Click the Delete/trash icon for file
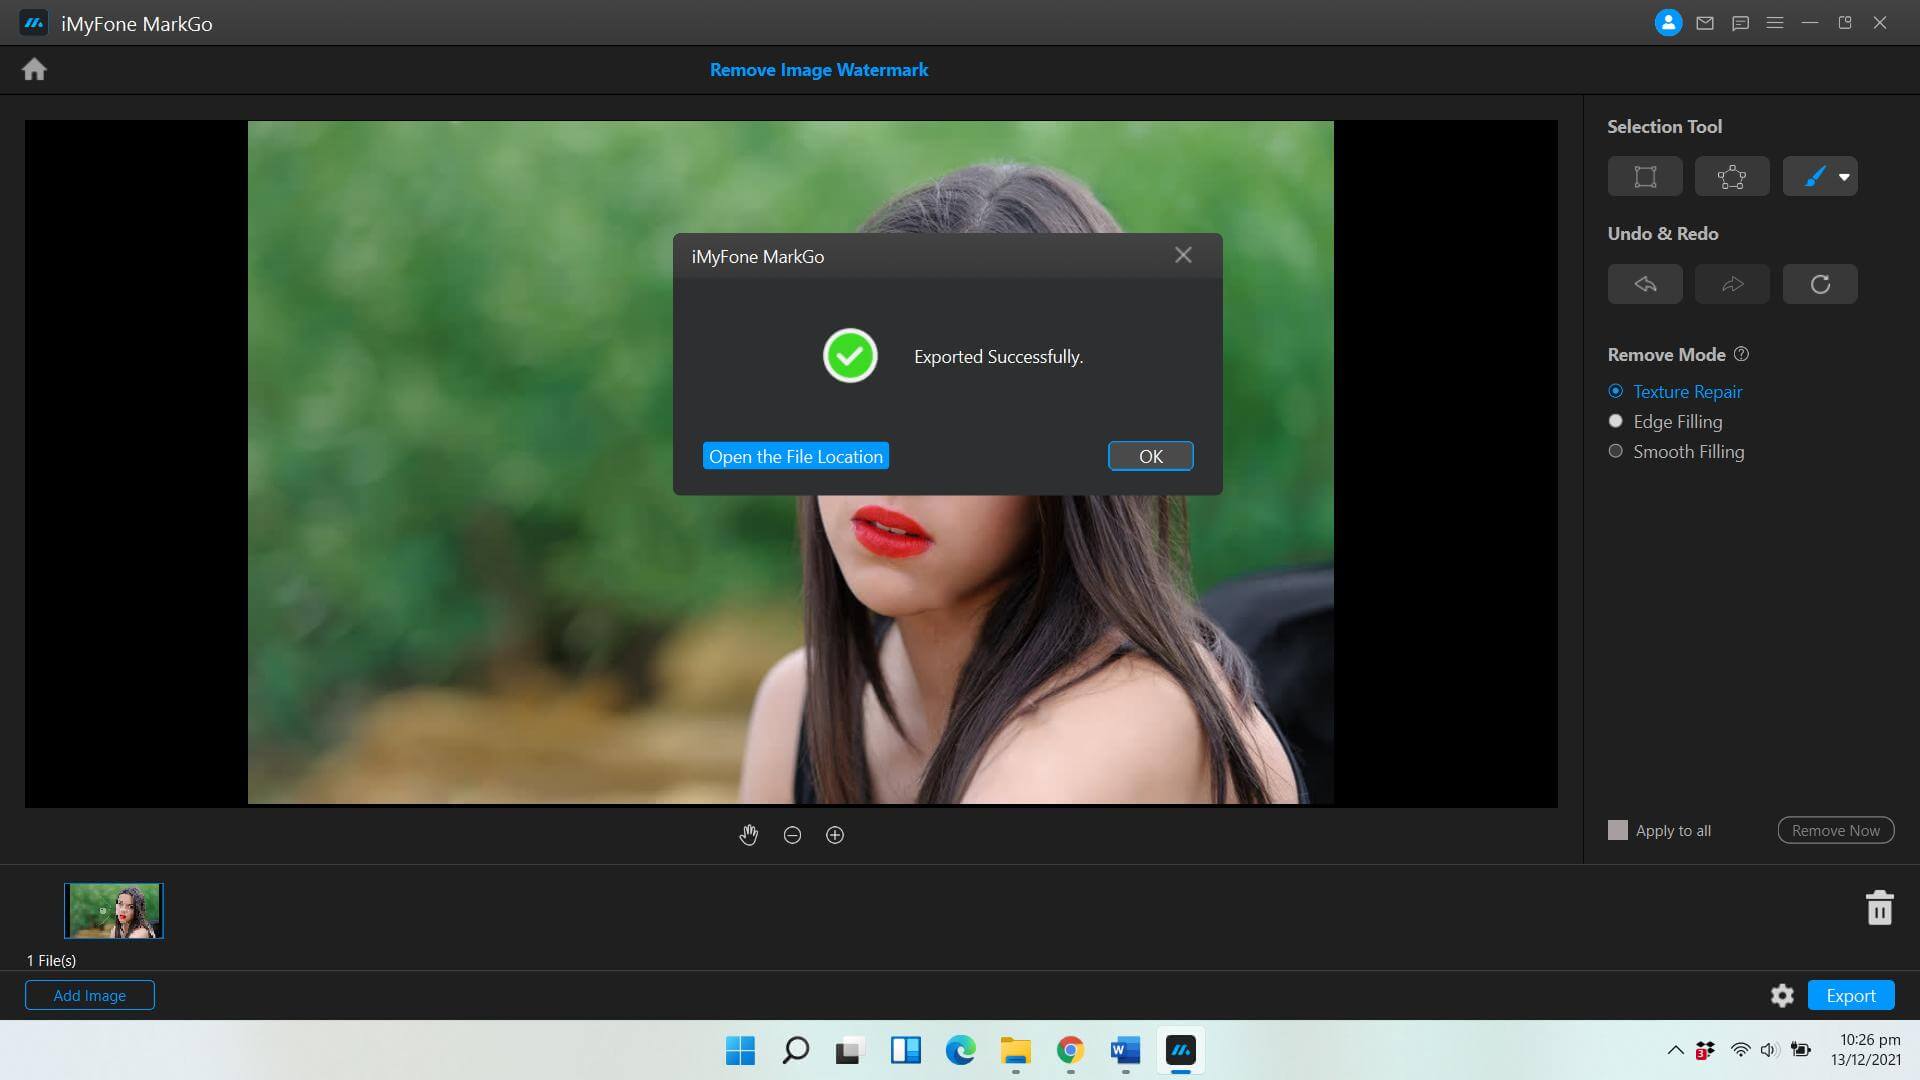Viewport: 1920px width, 1080px height. 1879,907
